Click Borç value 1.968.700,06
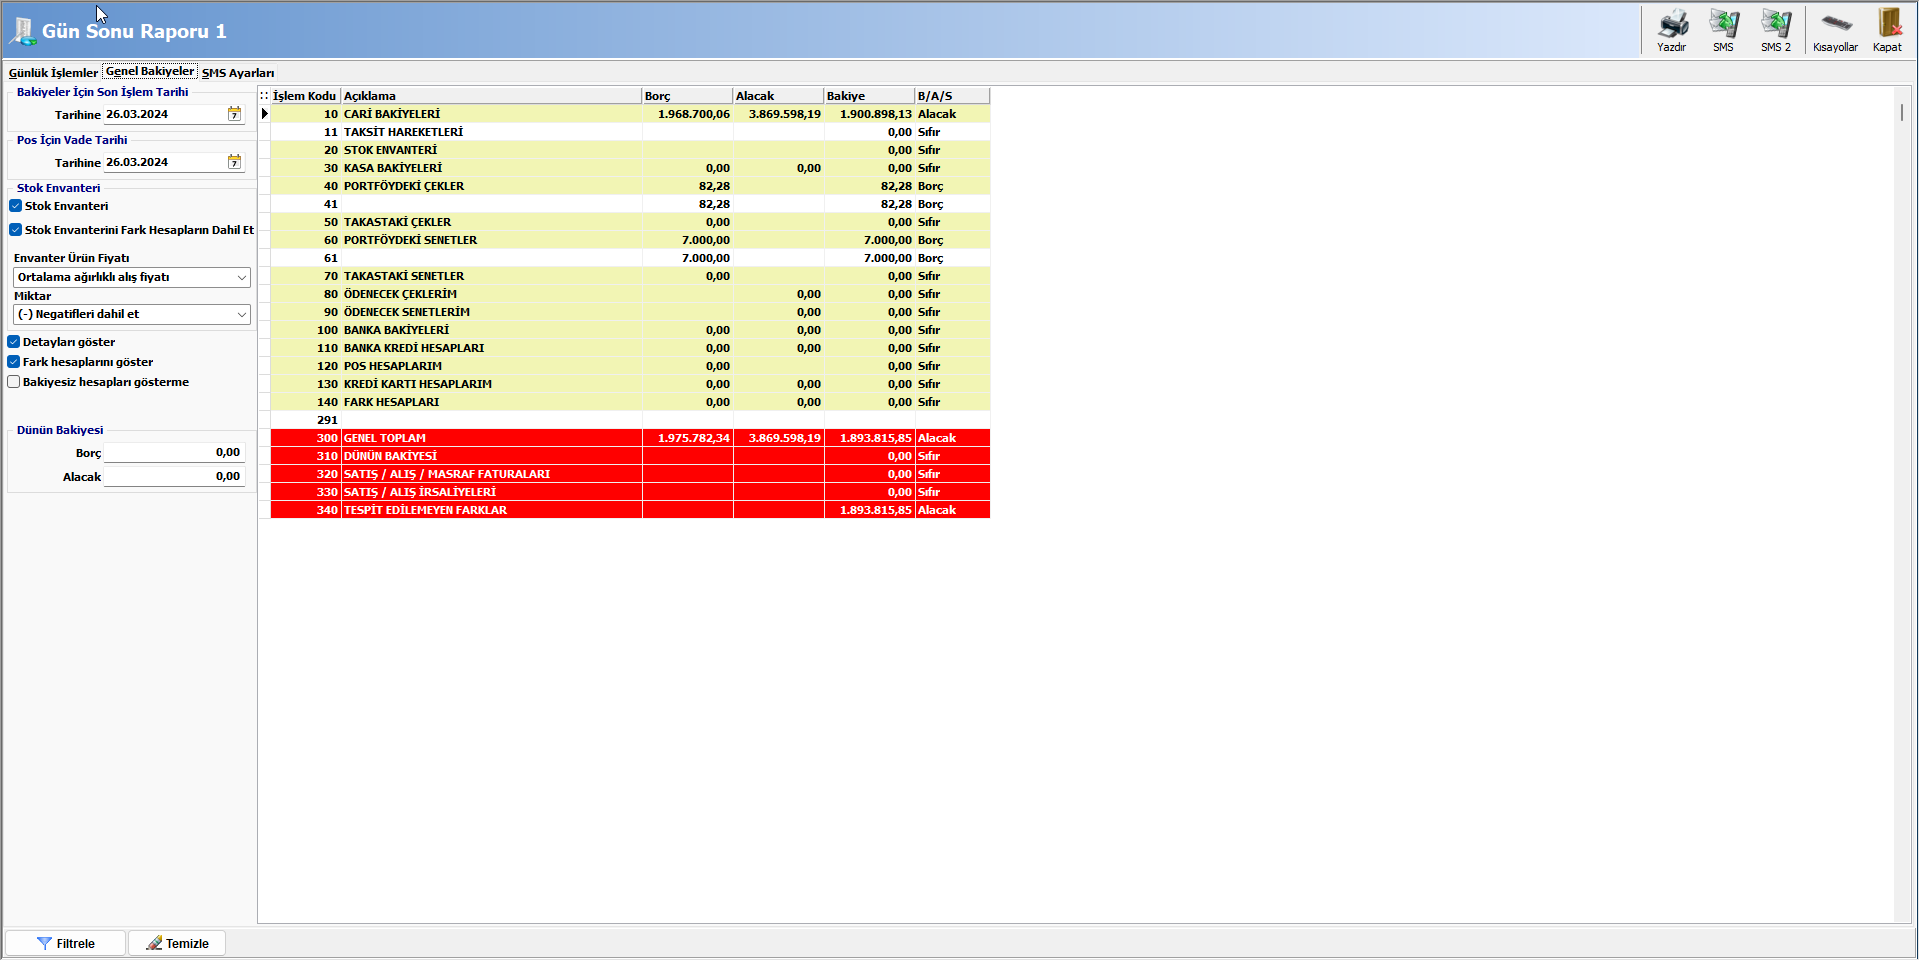The image size is (1920, 961). pos(694,114)
